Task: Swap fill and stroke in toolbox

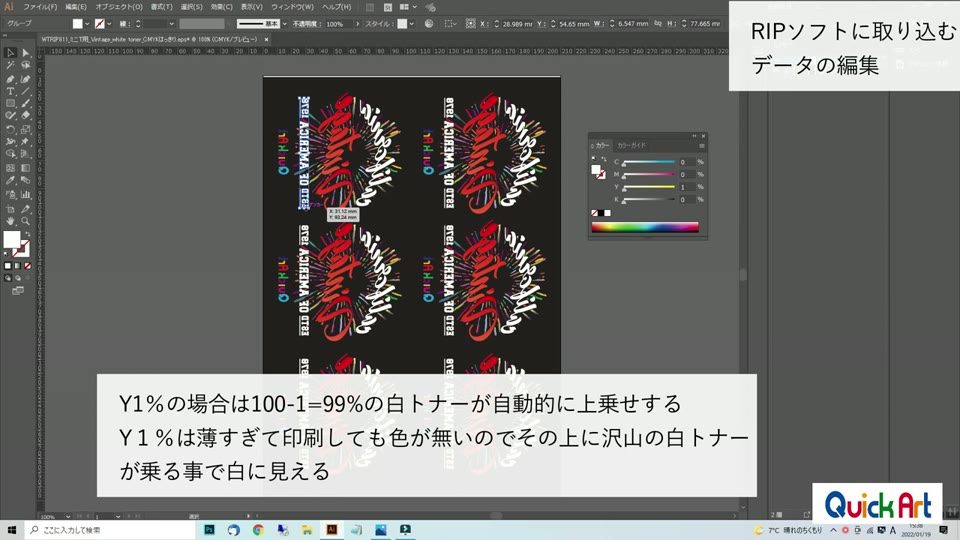Action: tap(26, 234)
